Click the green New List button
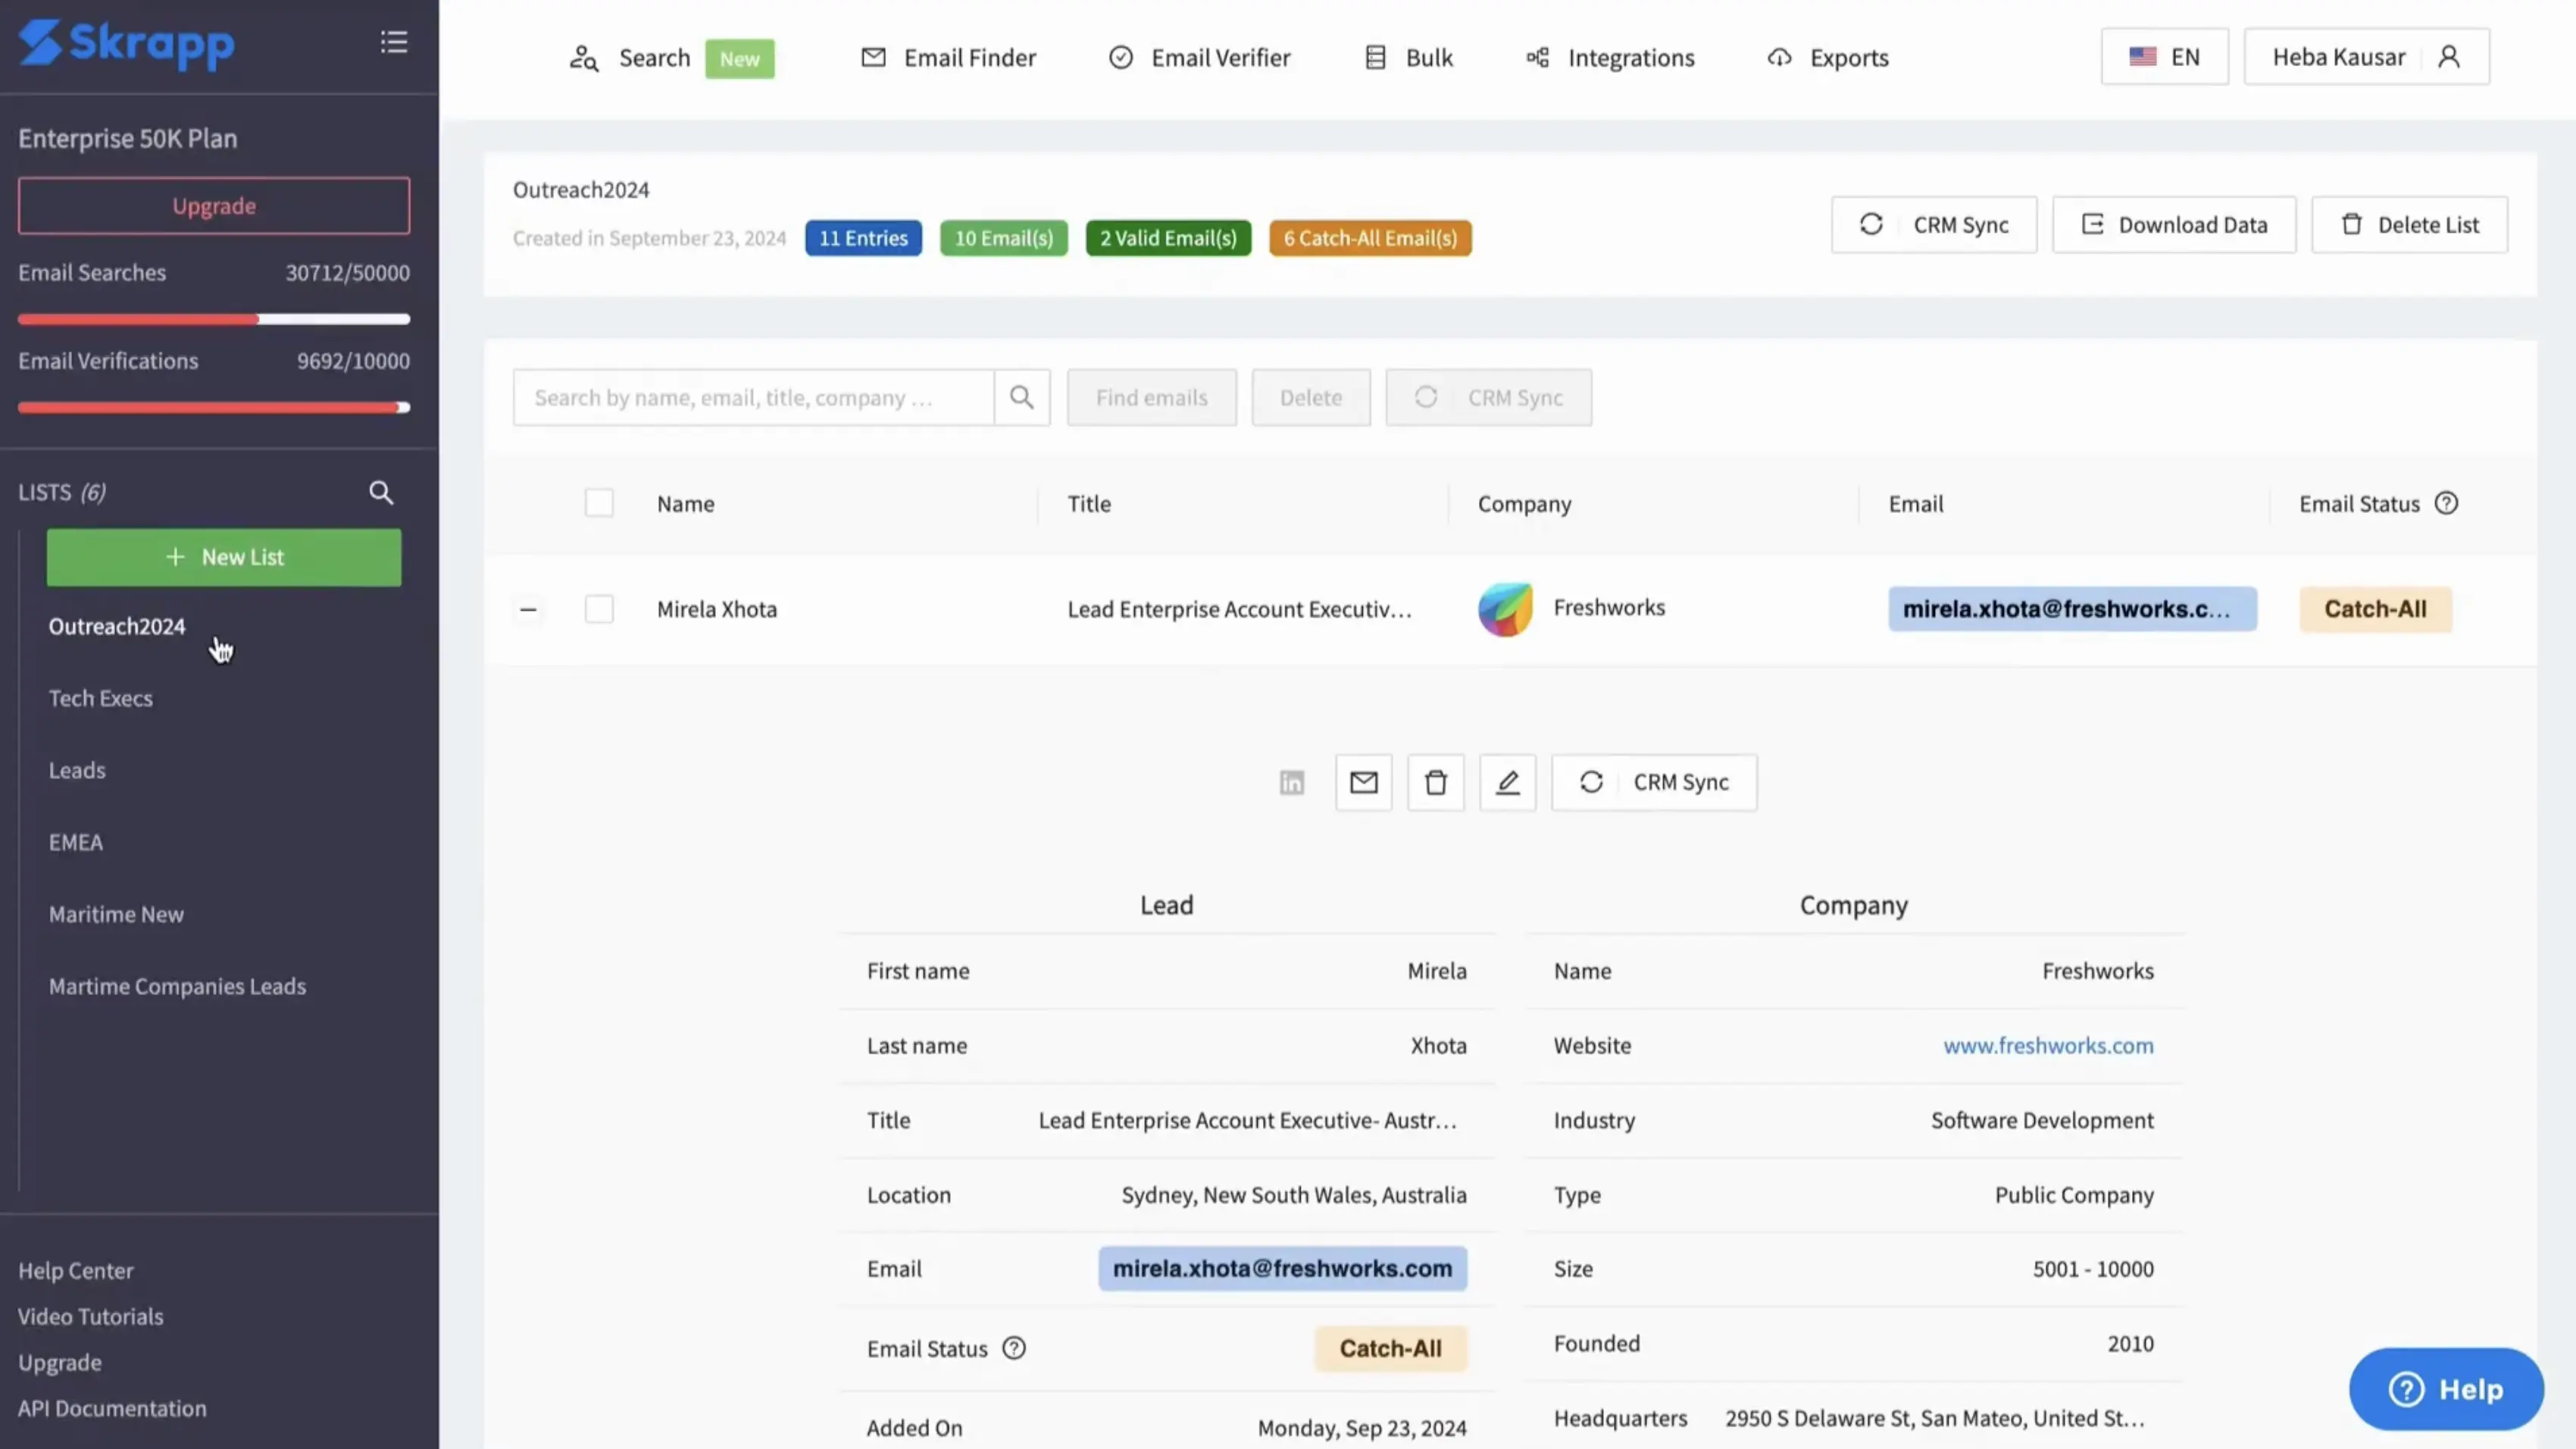 [x=224, y=557]
